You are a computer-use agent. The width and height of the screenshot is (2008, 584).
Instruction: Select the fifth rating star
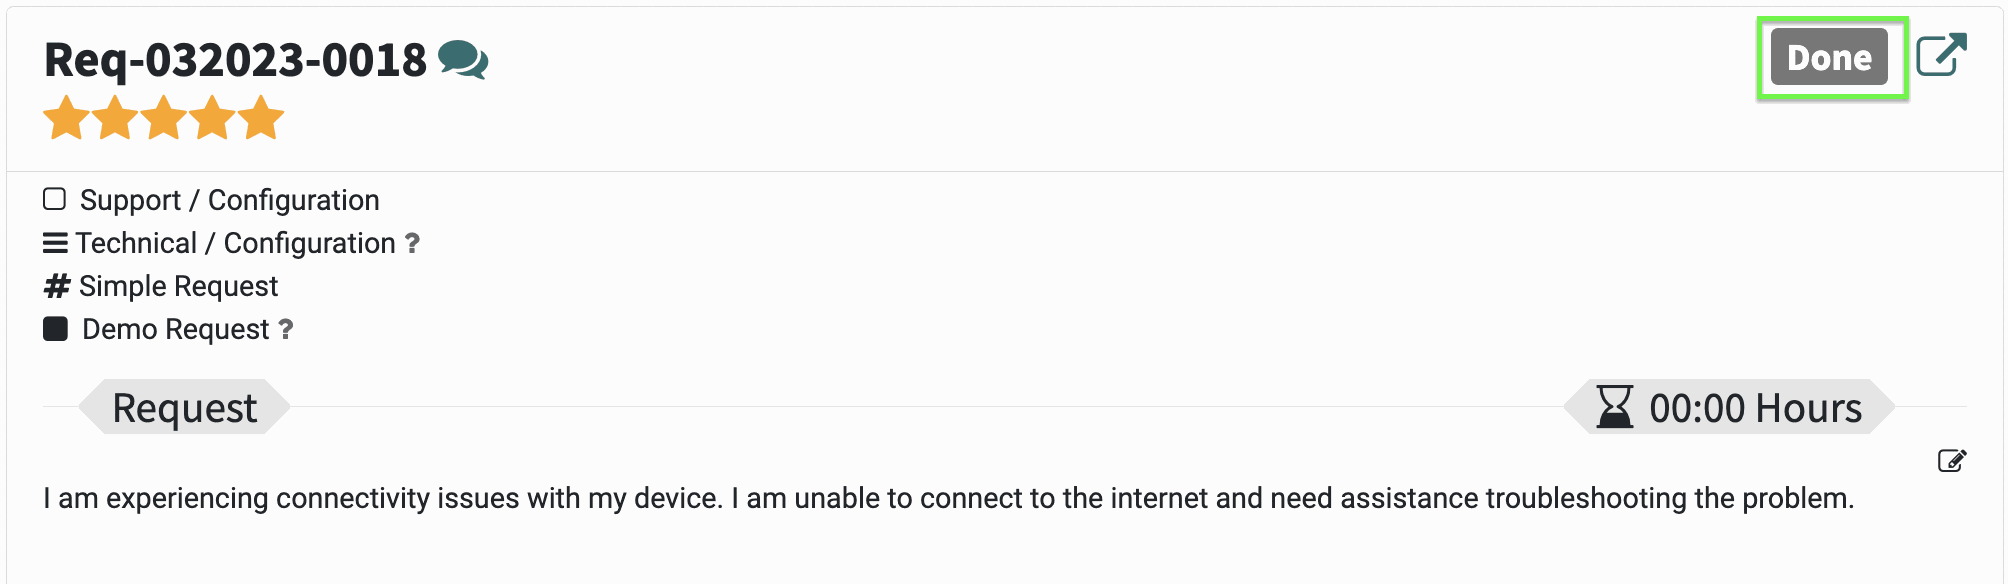[x=261, y=118]
